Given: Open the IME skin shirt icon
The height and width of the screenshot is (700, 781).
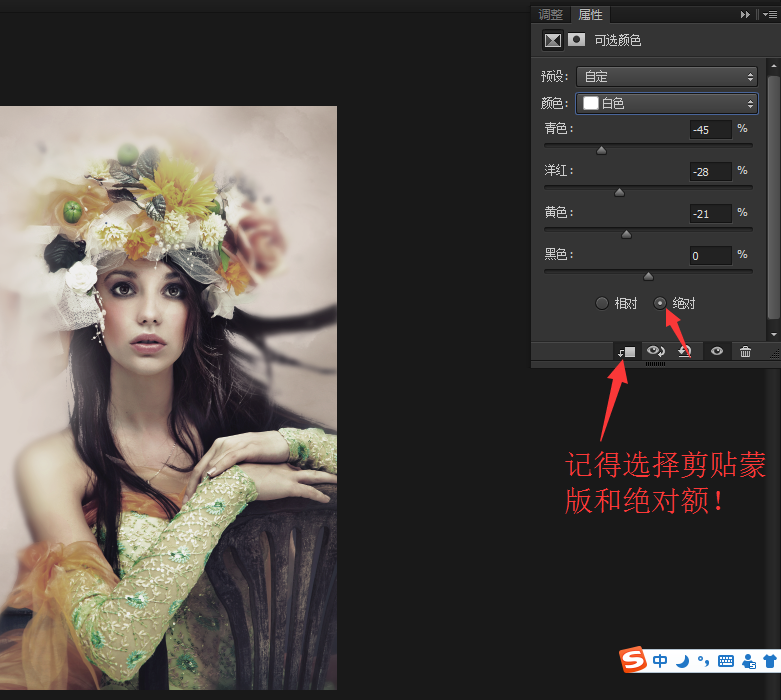Looking at the screenshot, I should [770, 661].
